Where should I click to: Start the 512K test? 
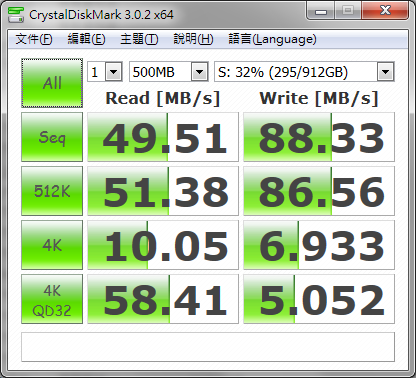point(52,191)
